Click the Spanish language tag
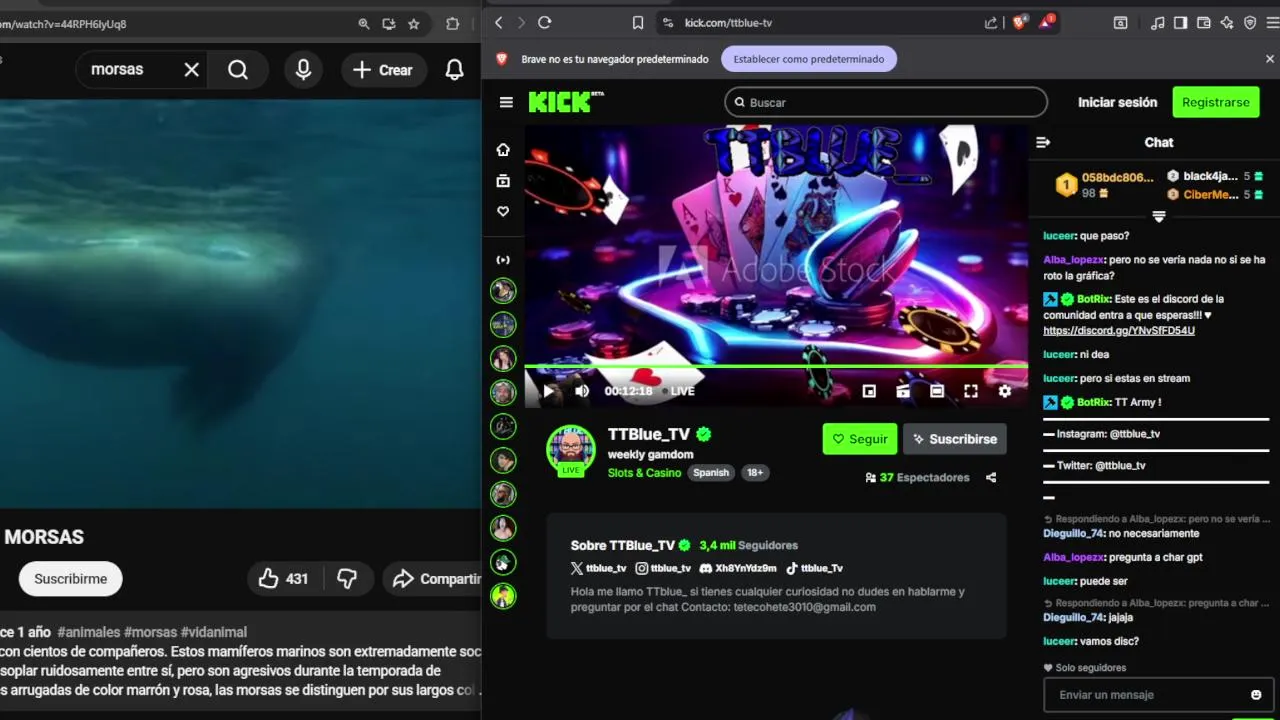This screenshot has height=720, width=1280. click(x=711, y=473)
